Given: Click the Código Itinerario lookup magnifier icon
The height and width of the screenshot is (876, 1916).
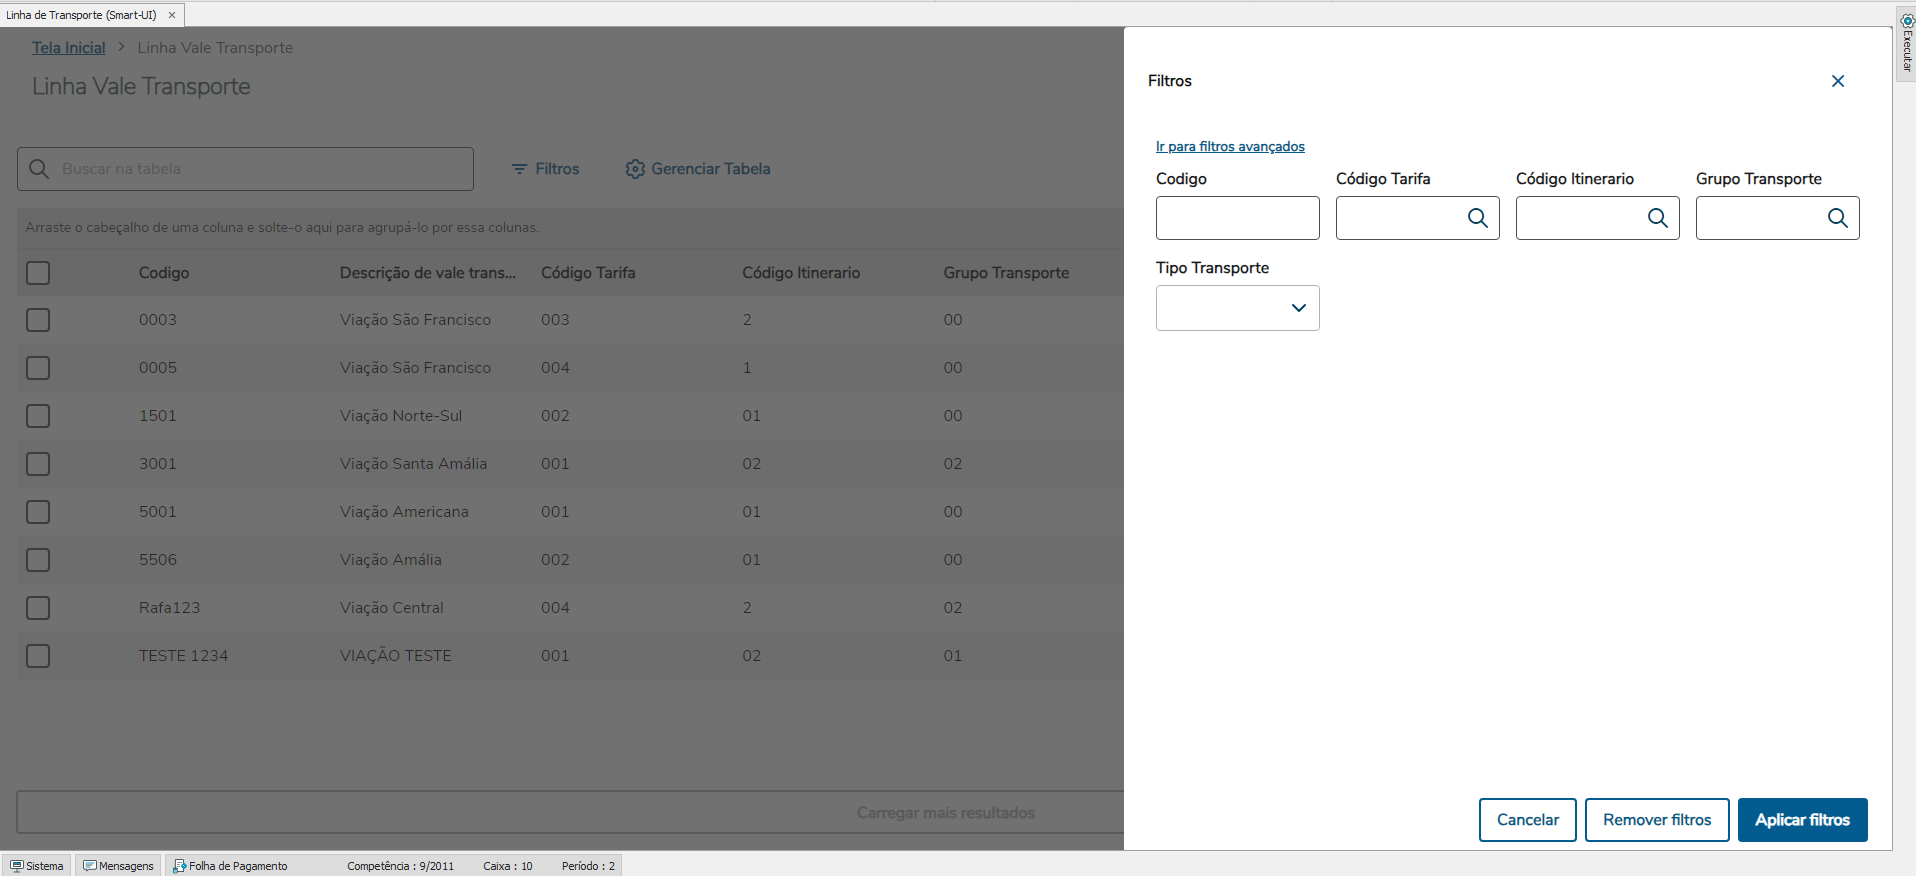Looking at the screenshot, I should [1657, 218].
